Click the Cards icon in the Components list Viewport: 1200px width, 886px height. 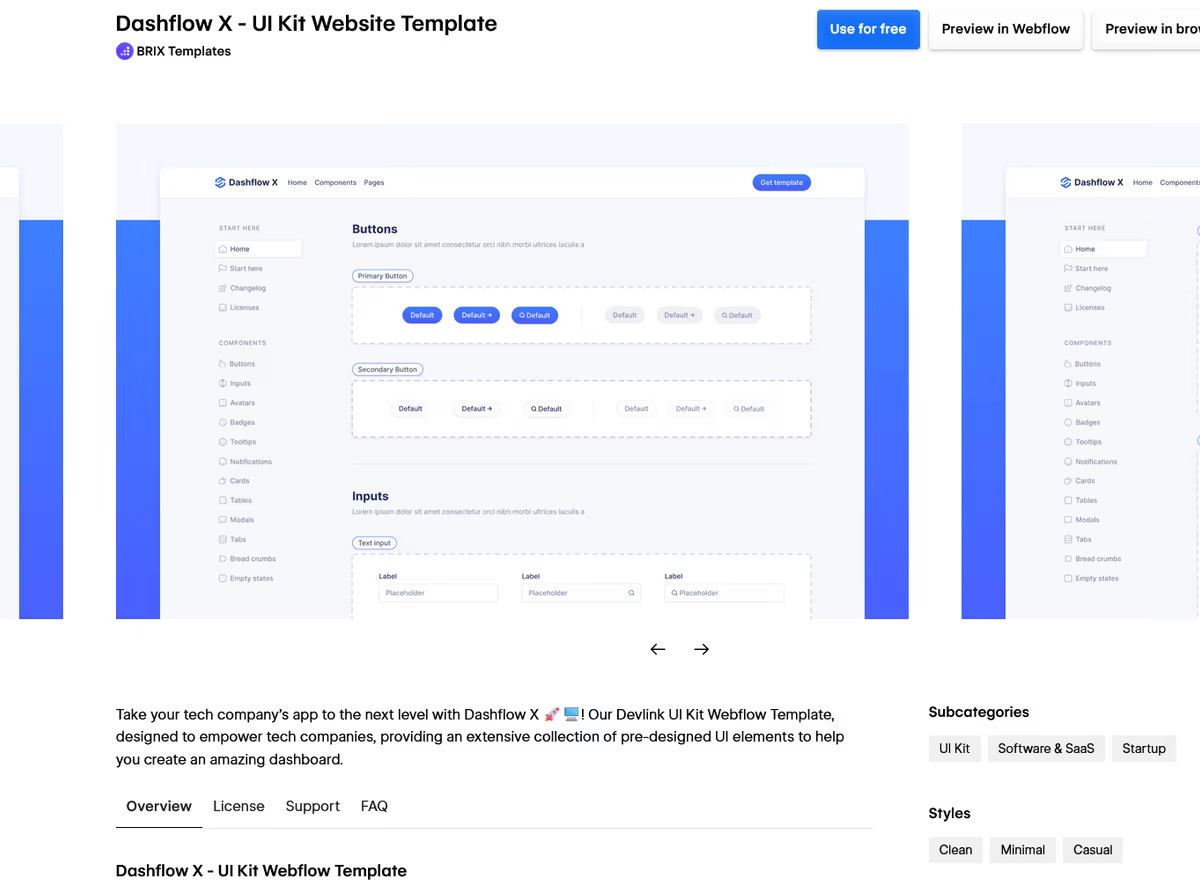[x=222, y=480]
